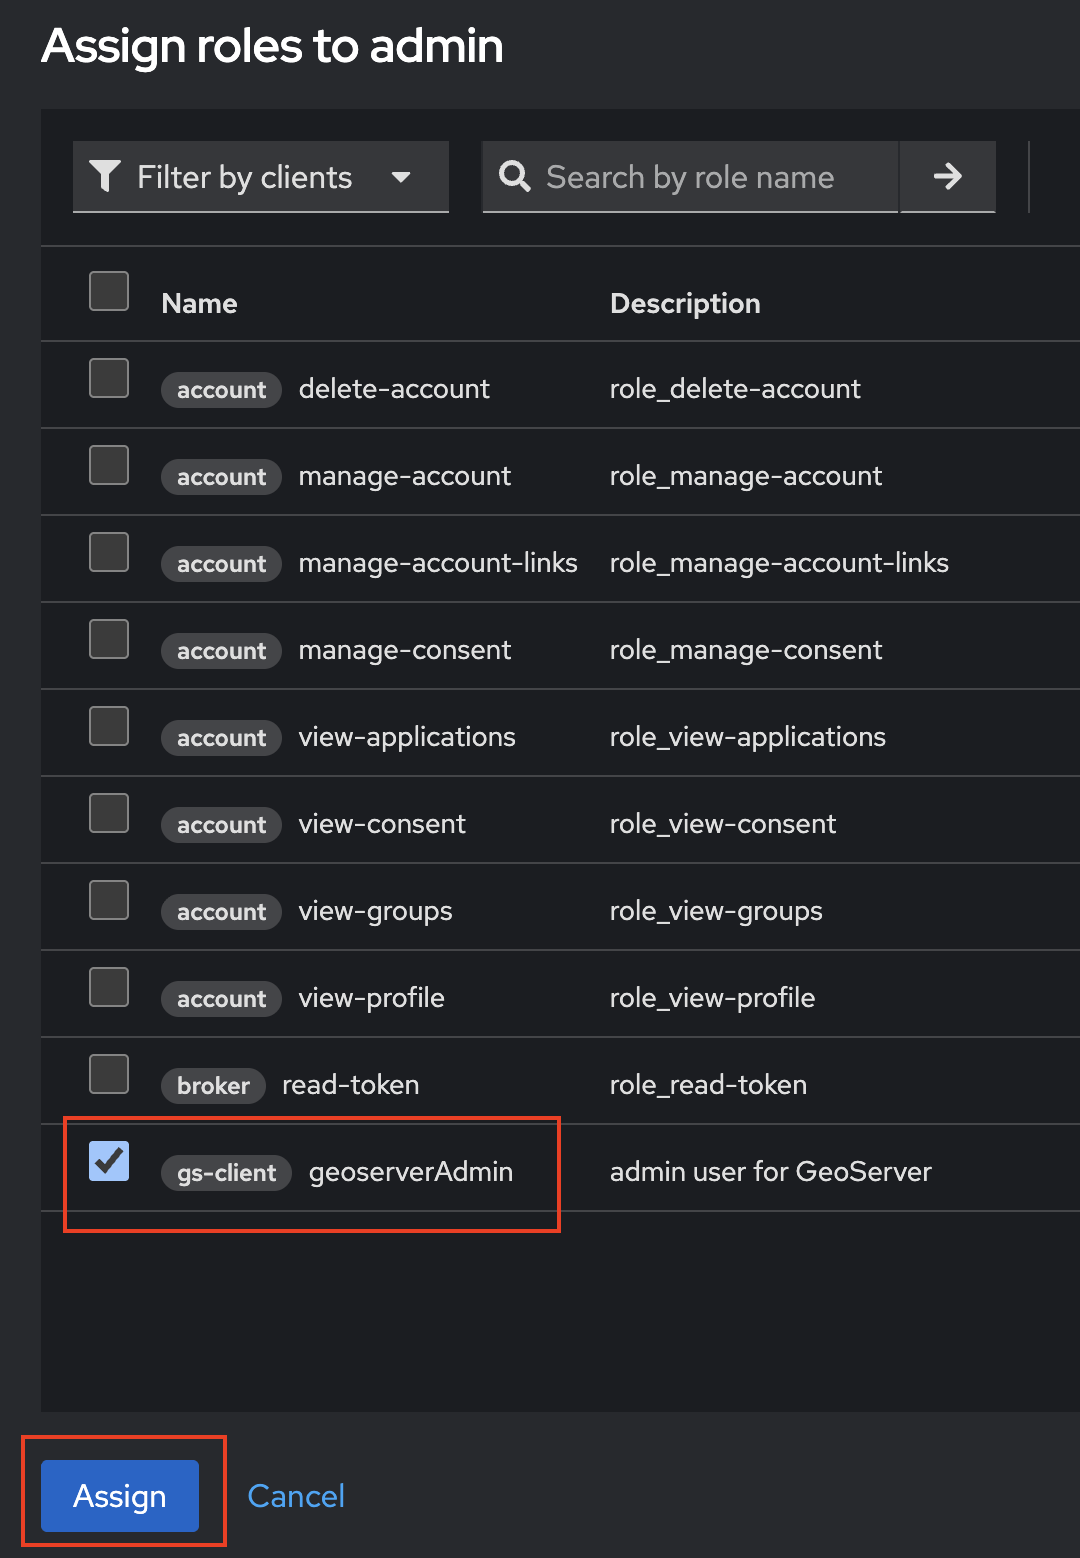Click the gs-client badge label
The height and width of the screenshot is (1558, 1080).
(x=226, y=1173)
